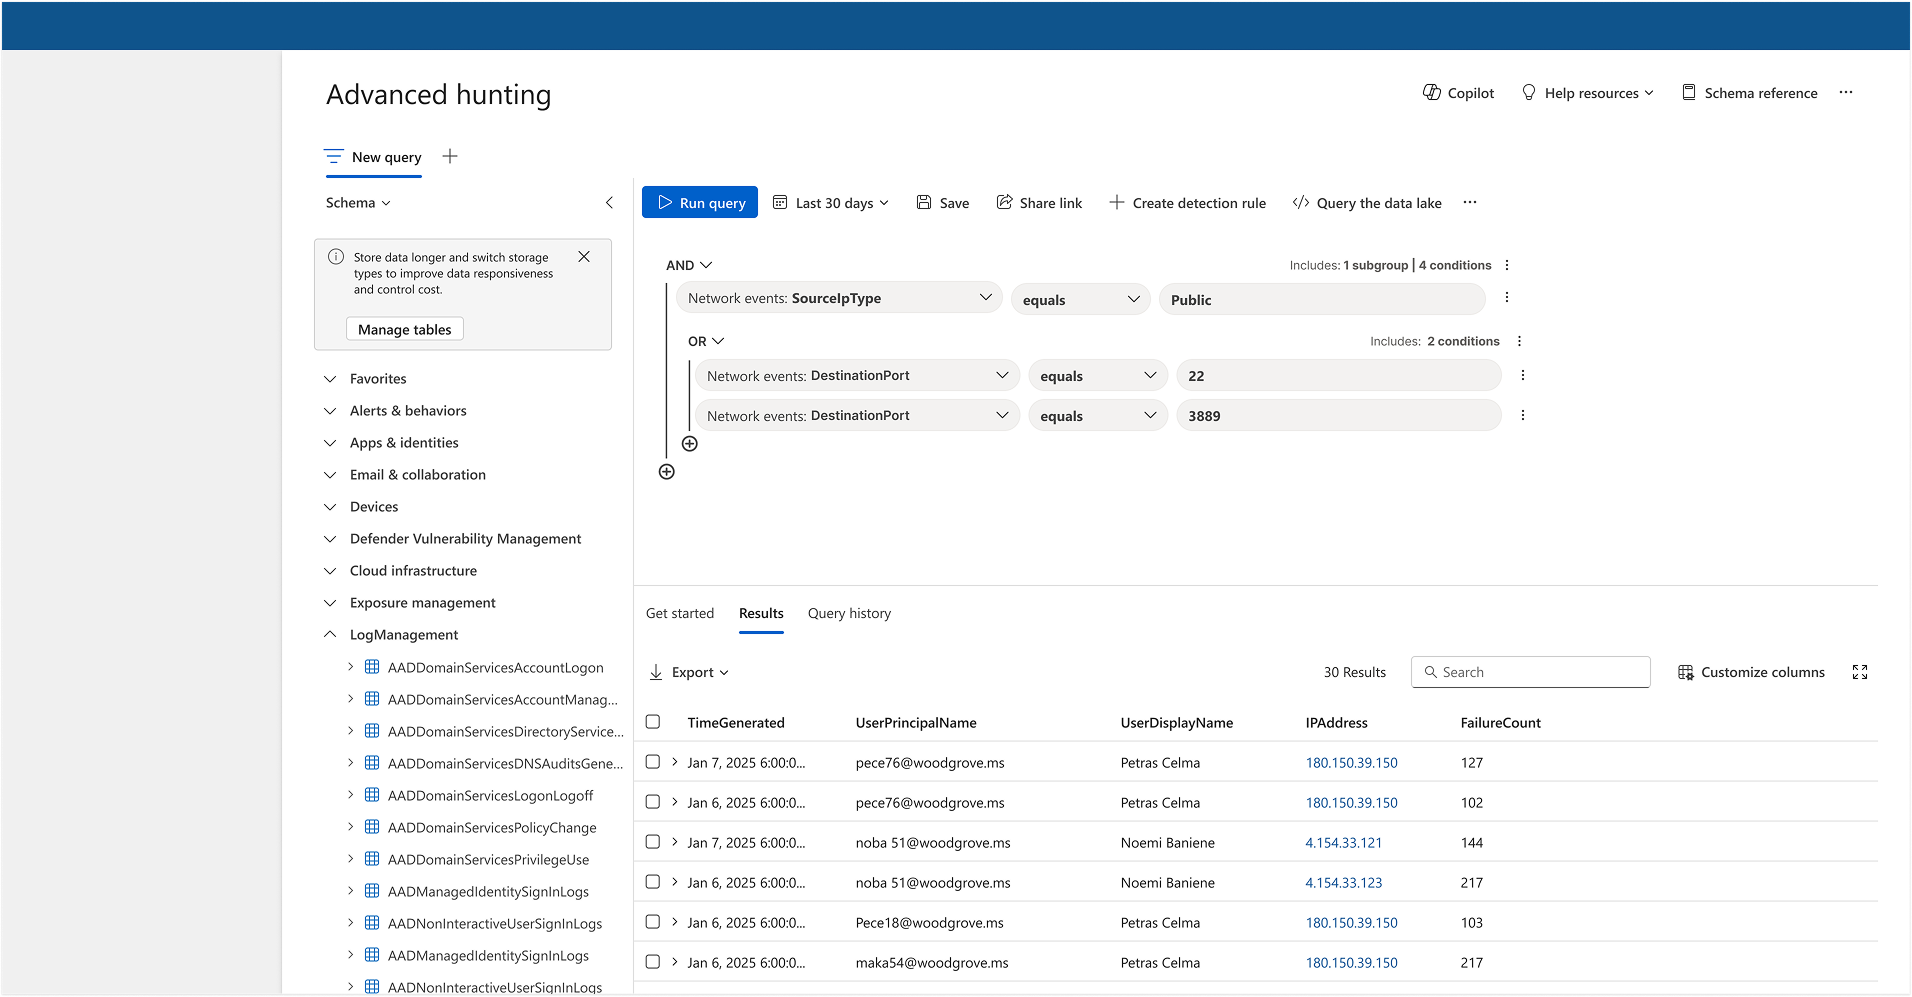This screenshot has width=1912, height=997.
Task: Open IP address 4.154.33.121 link
Action: click(x=1343, y=843)
